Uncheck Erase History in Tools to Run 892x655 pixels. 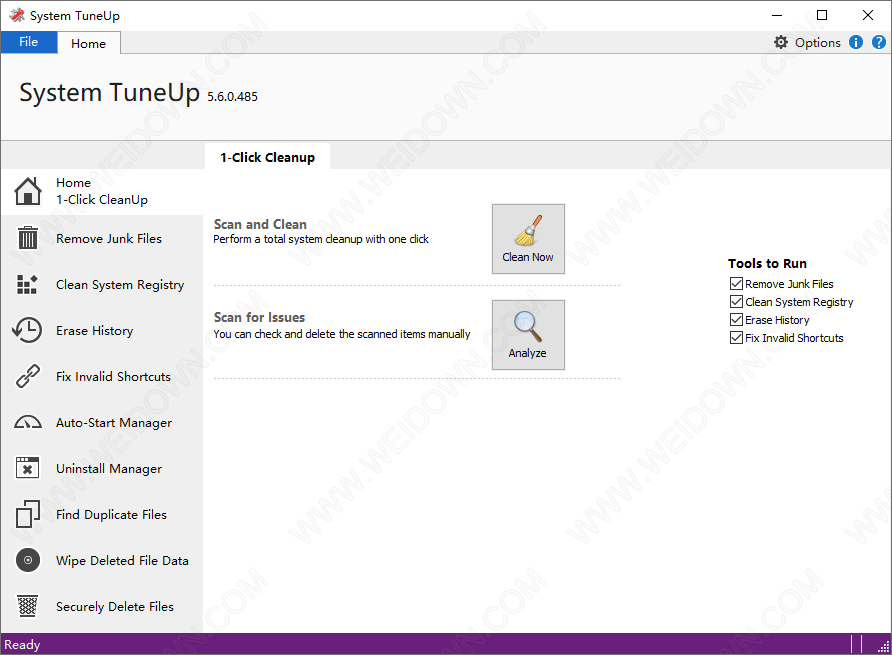tap(736, 320)
